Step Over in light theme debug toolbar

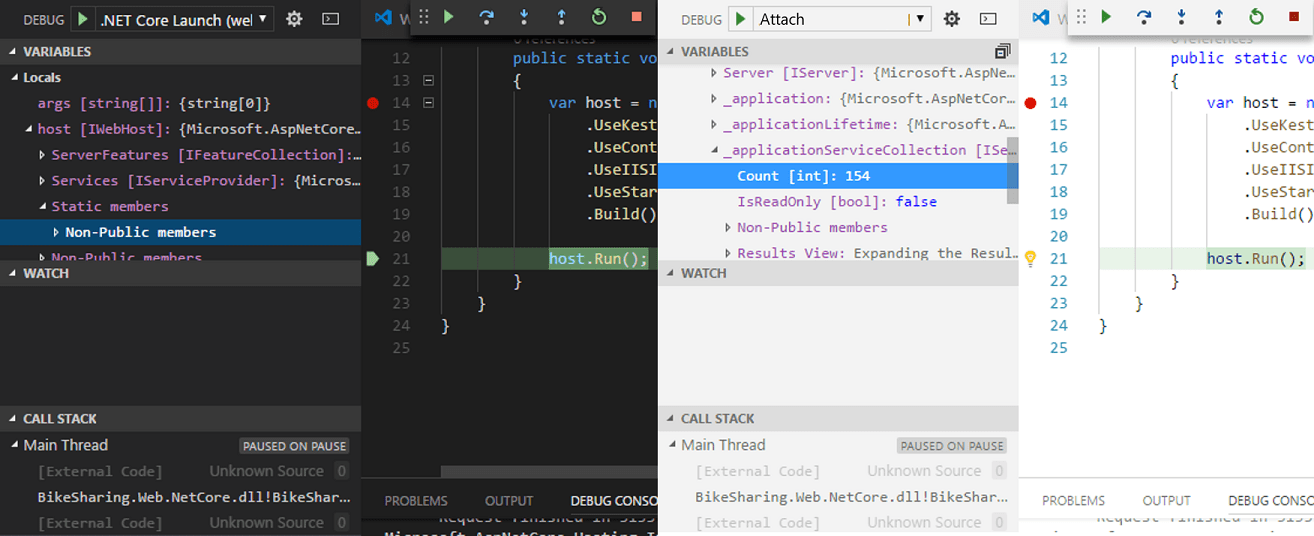[1144, 16]
